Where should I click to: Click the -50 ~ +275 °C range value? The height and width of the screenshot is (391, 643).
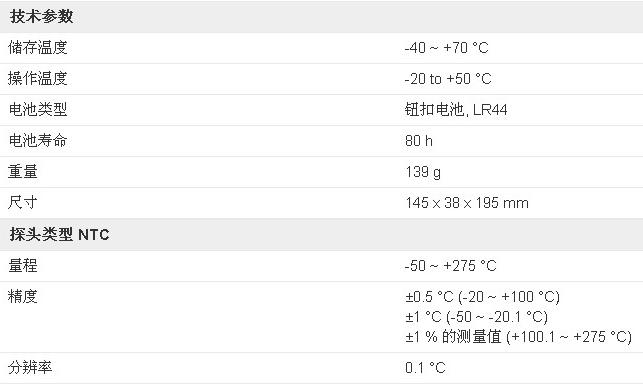450,265
